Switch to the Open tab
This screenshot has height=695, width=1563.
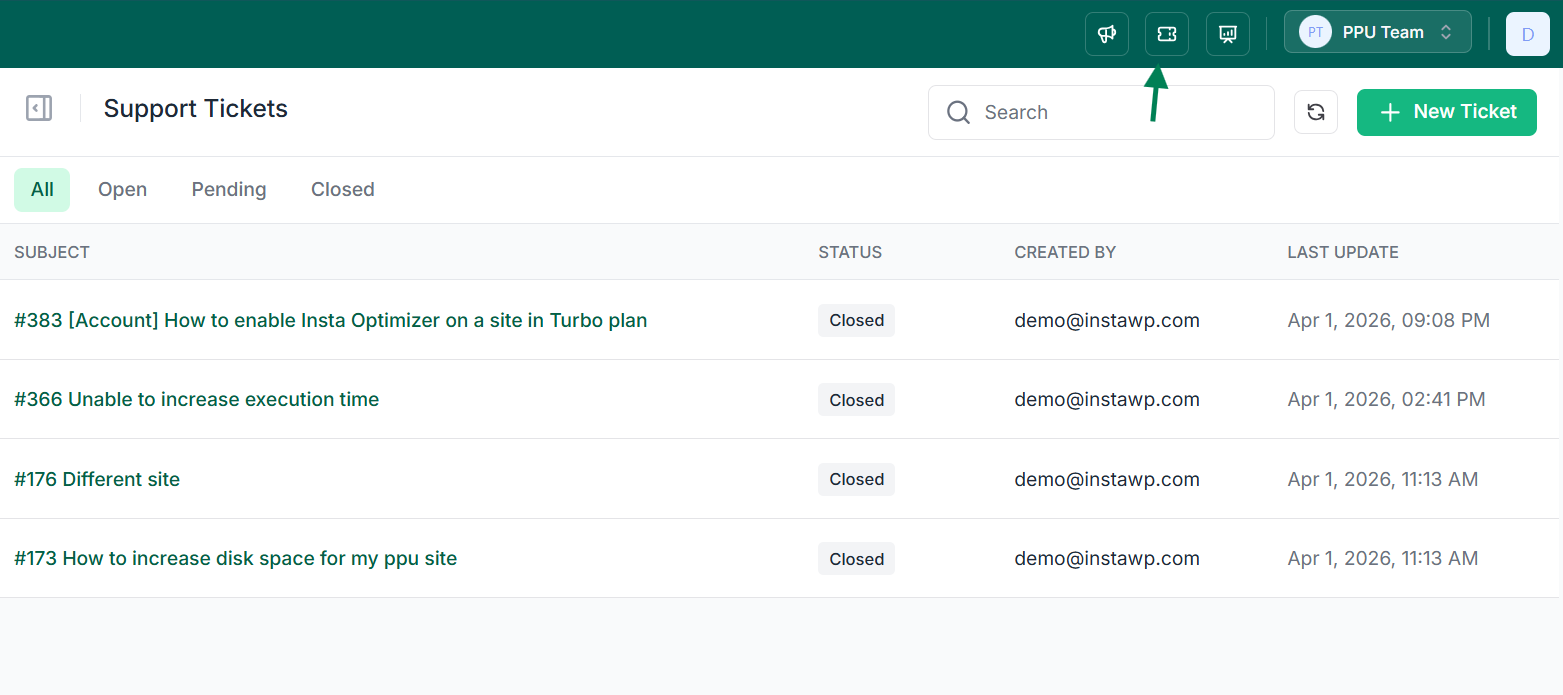point(122,190)
